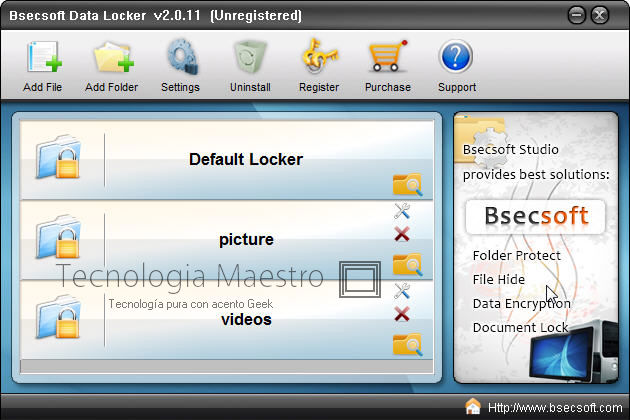Image resolution: width=630 pixels, height=420 pixels.
Task: Open tools settings for videos locker
Action: pos(402,291)
